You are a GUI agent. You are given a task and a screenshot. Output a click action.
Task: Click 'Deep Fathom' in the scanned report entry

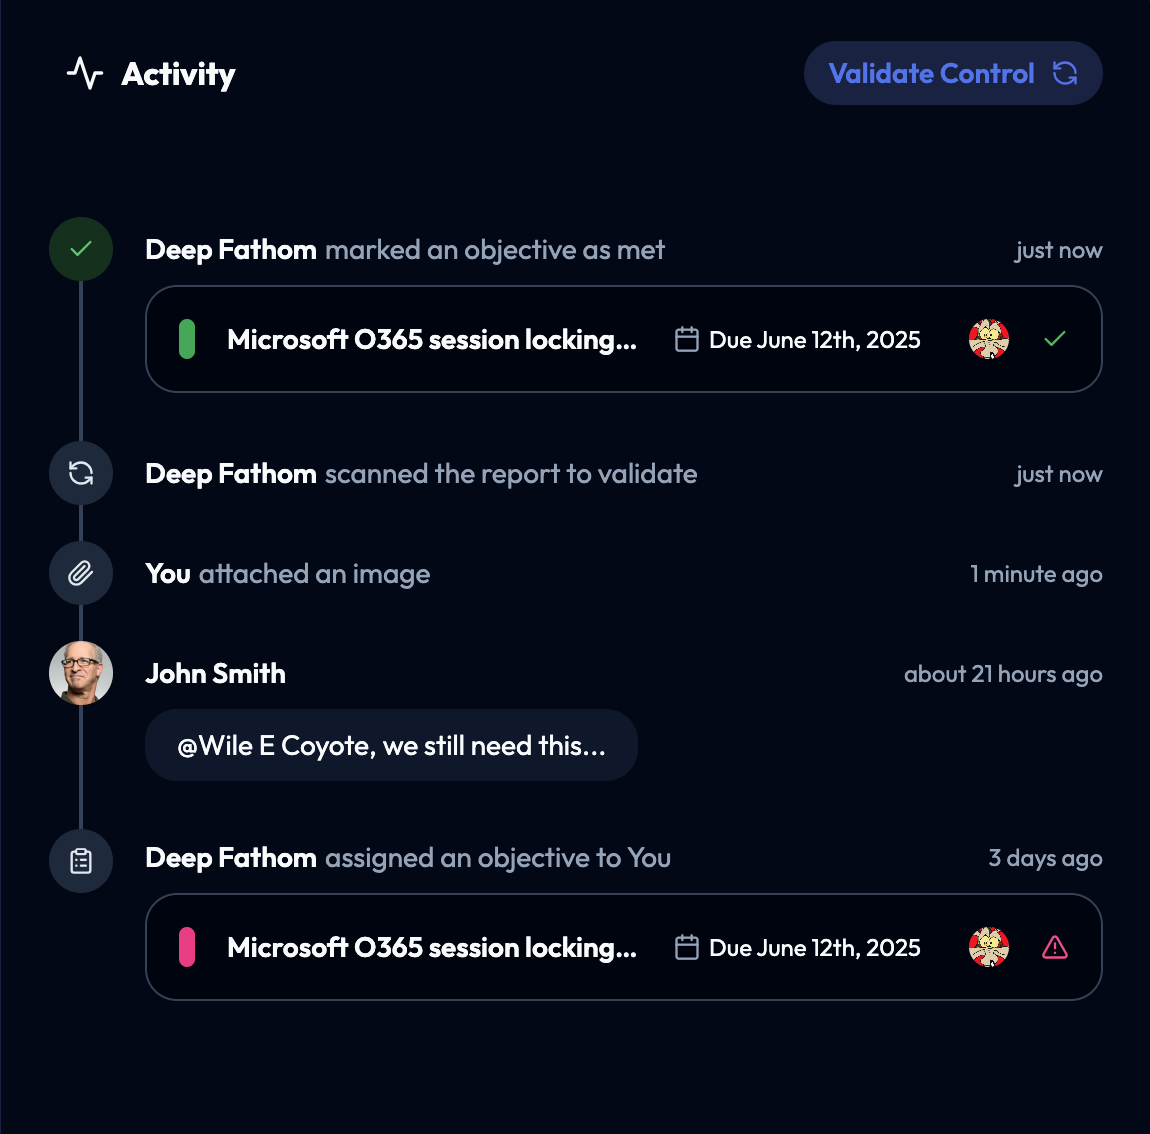coord(231,473)
